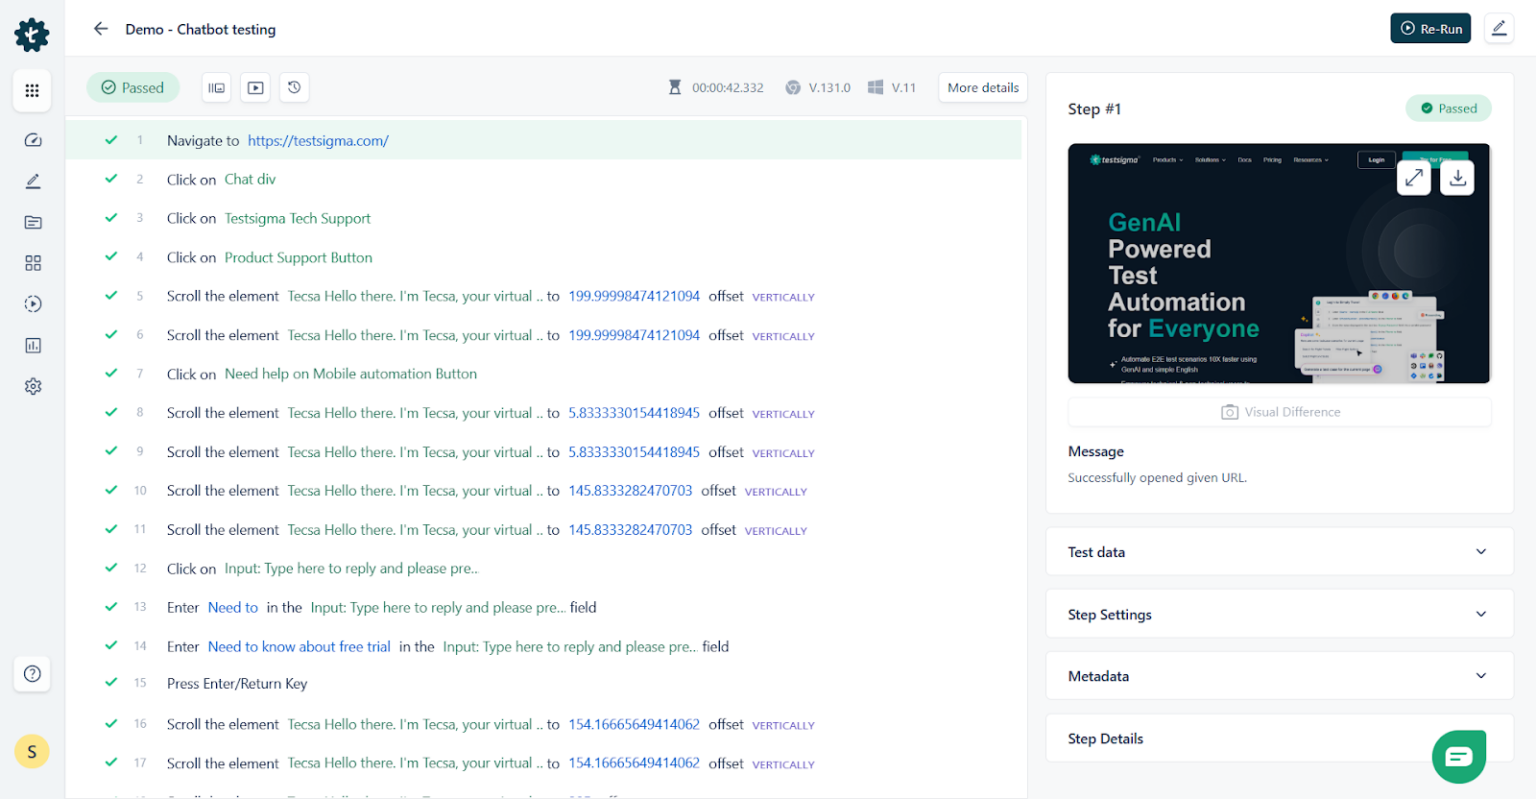Viewport: 1536px width, 799px height.
Task: Open the Elements grid icon in sidebar
Action: 32,263
